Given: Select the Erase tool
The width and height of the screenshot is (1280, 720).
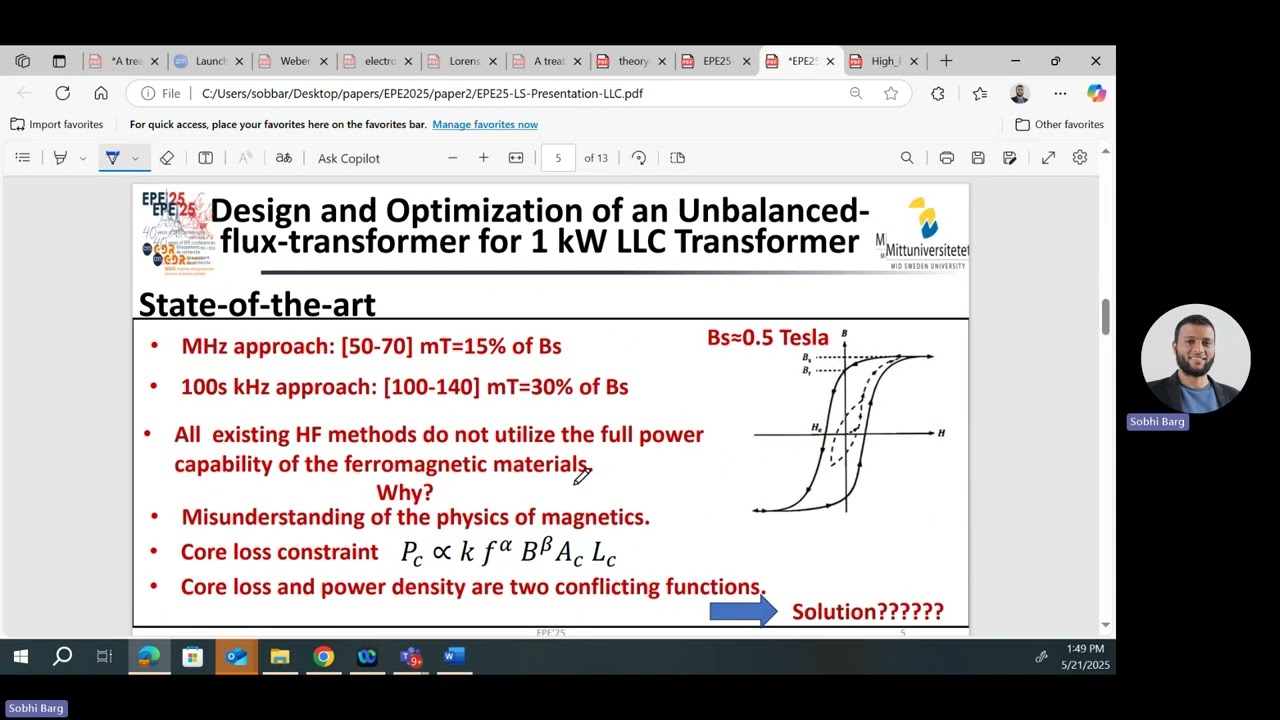Looking at the screenshot, I should tap(167, 158).
